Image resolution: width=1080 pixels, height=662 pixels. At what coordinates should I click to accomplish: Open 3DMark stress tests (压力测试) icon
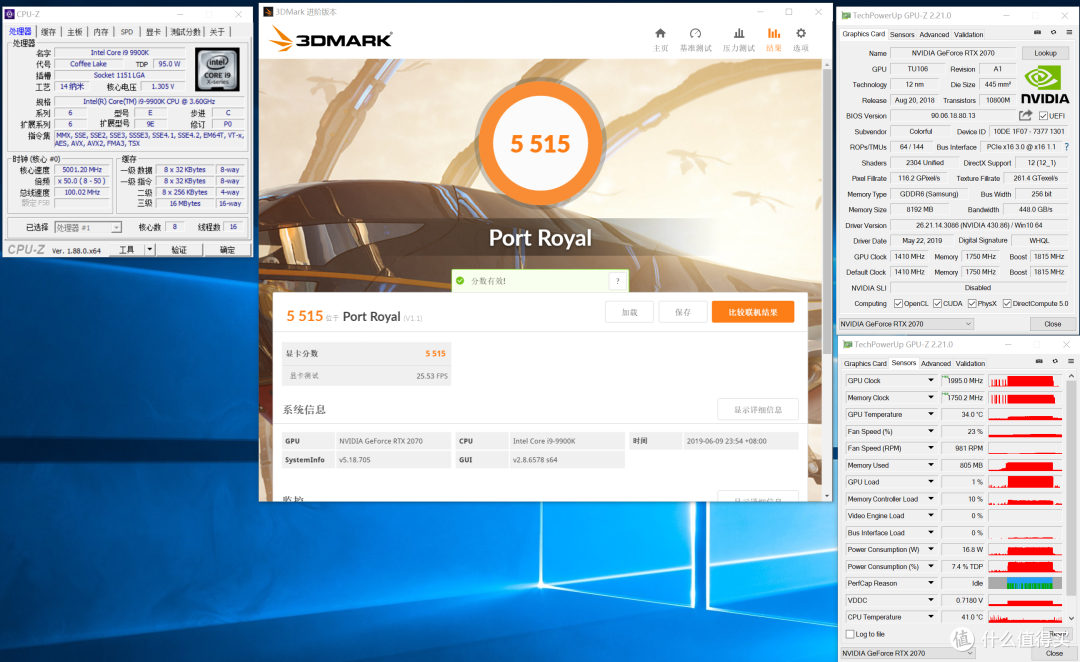tap(738, 34)
